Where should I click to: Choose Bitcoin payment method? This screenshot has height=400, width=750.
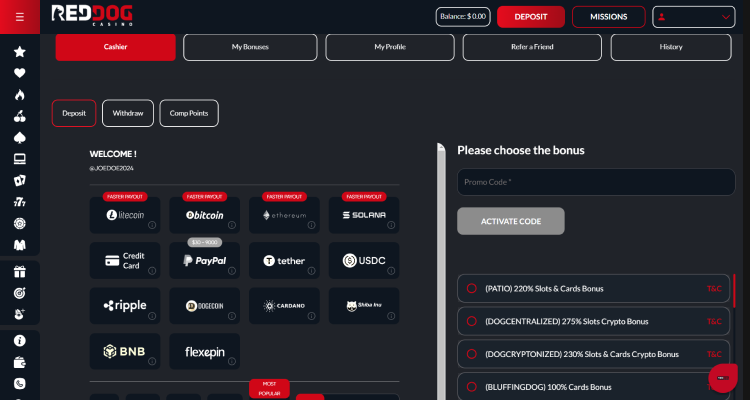pyautogui.click(x=205, y=215)
